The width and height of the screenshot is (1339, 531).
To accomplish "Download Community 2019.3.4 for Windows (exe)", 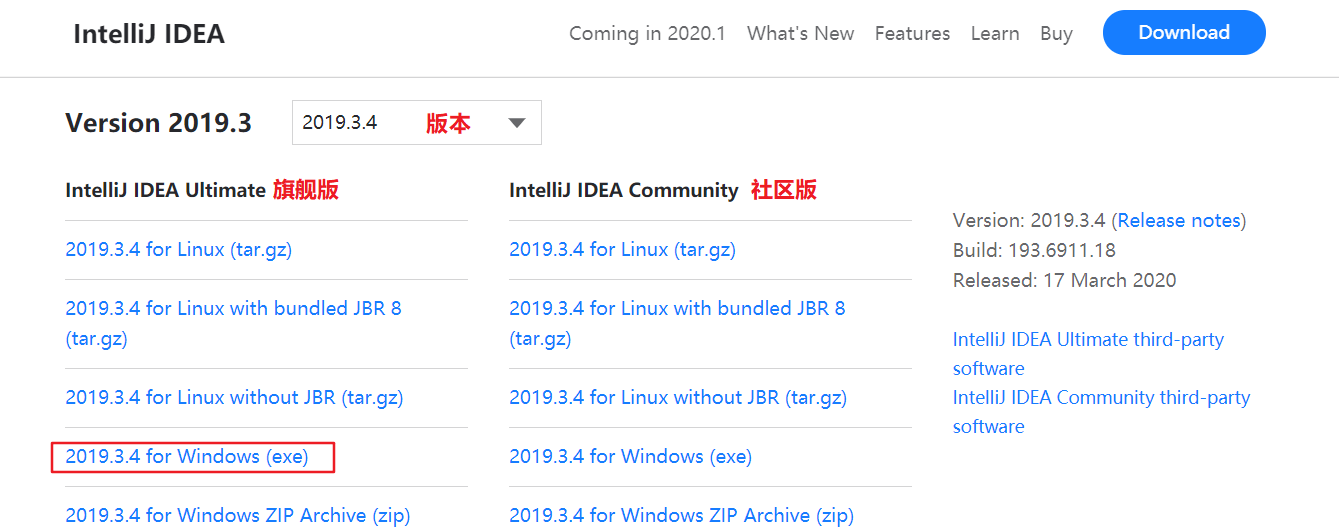I will 631,456.
